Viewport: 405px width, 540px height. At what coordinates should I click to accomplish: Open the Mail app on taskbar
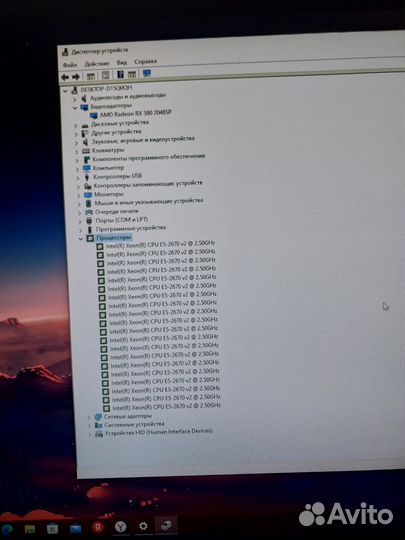[75, 528]
